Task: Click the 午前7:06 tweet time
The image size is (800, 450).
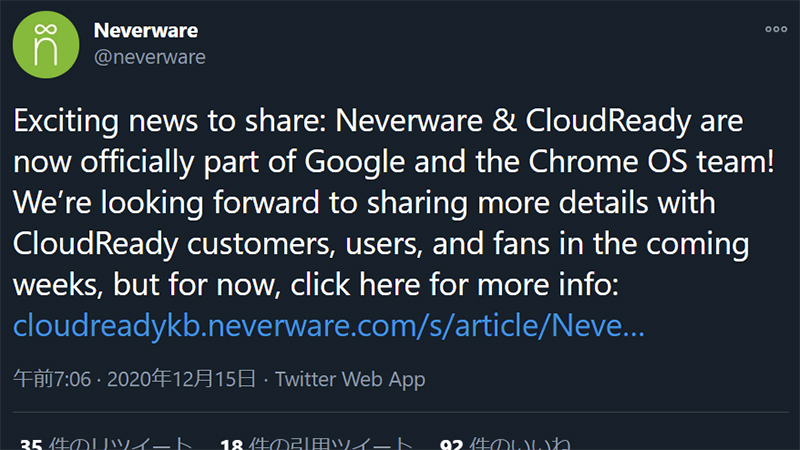Action: tap(42, 380)
